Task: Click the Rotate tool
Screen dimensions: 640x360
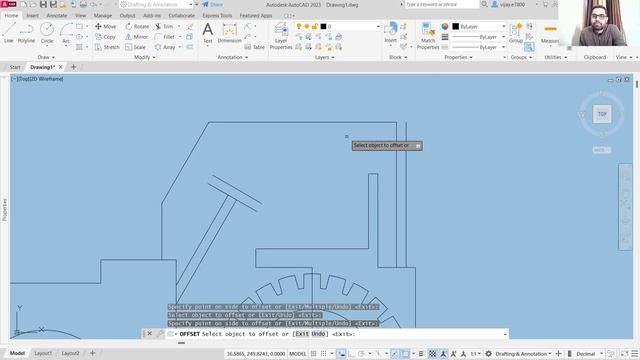Action: (x=137, y=26)
